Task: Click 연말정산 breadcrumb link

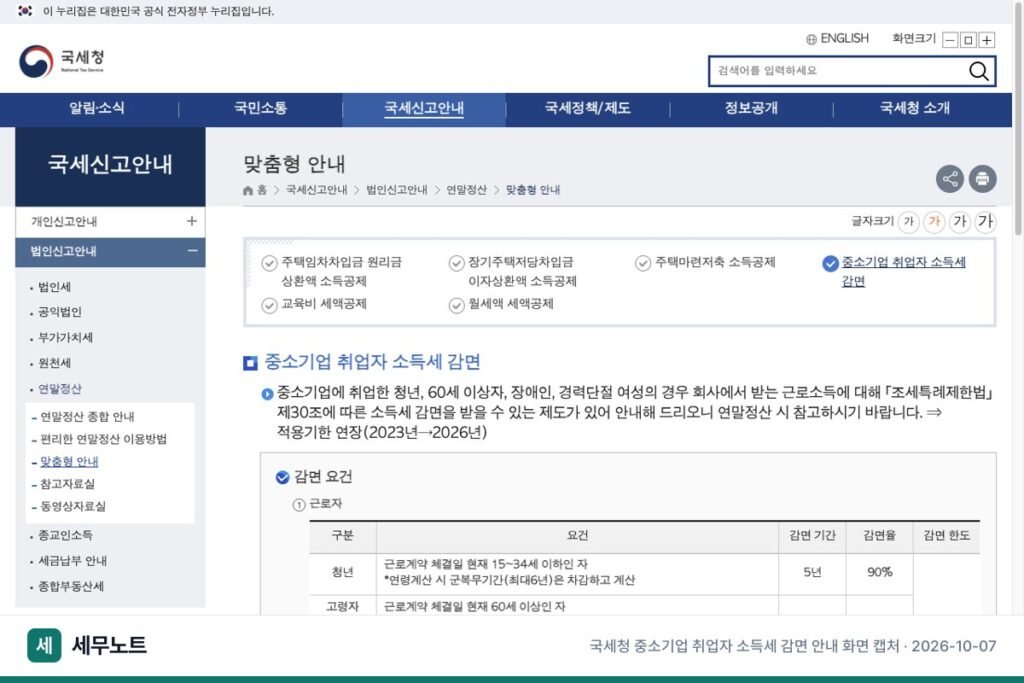Action: (466, 190)
